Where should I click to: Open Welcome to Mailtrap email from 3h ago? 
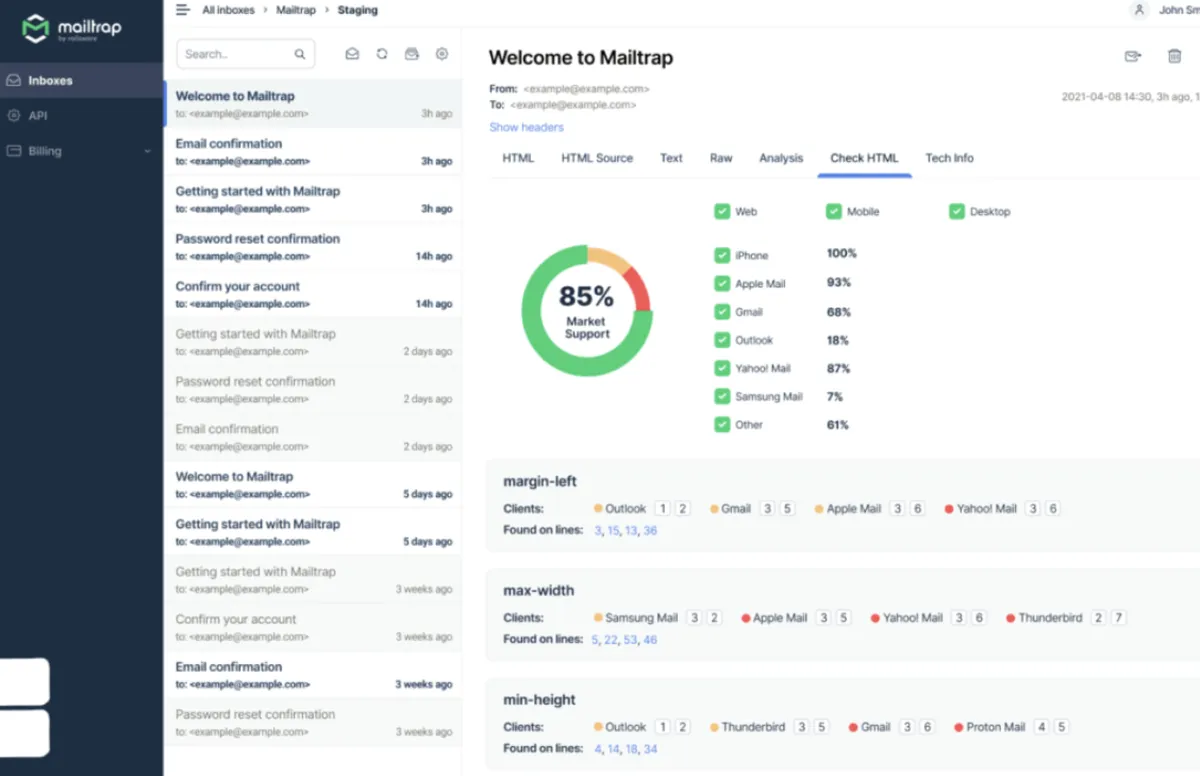[313, 103]
